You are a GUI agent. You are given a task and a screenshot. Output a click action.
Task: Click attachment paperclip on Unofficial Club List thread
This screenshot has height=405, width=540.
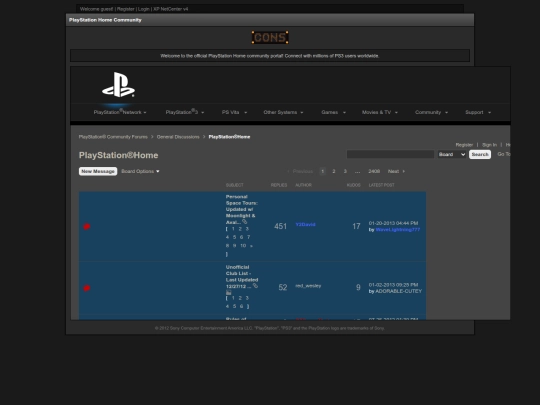pyautogui.click(x=255, y=286)
